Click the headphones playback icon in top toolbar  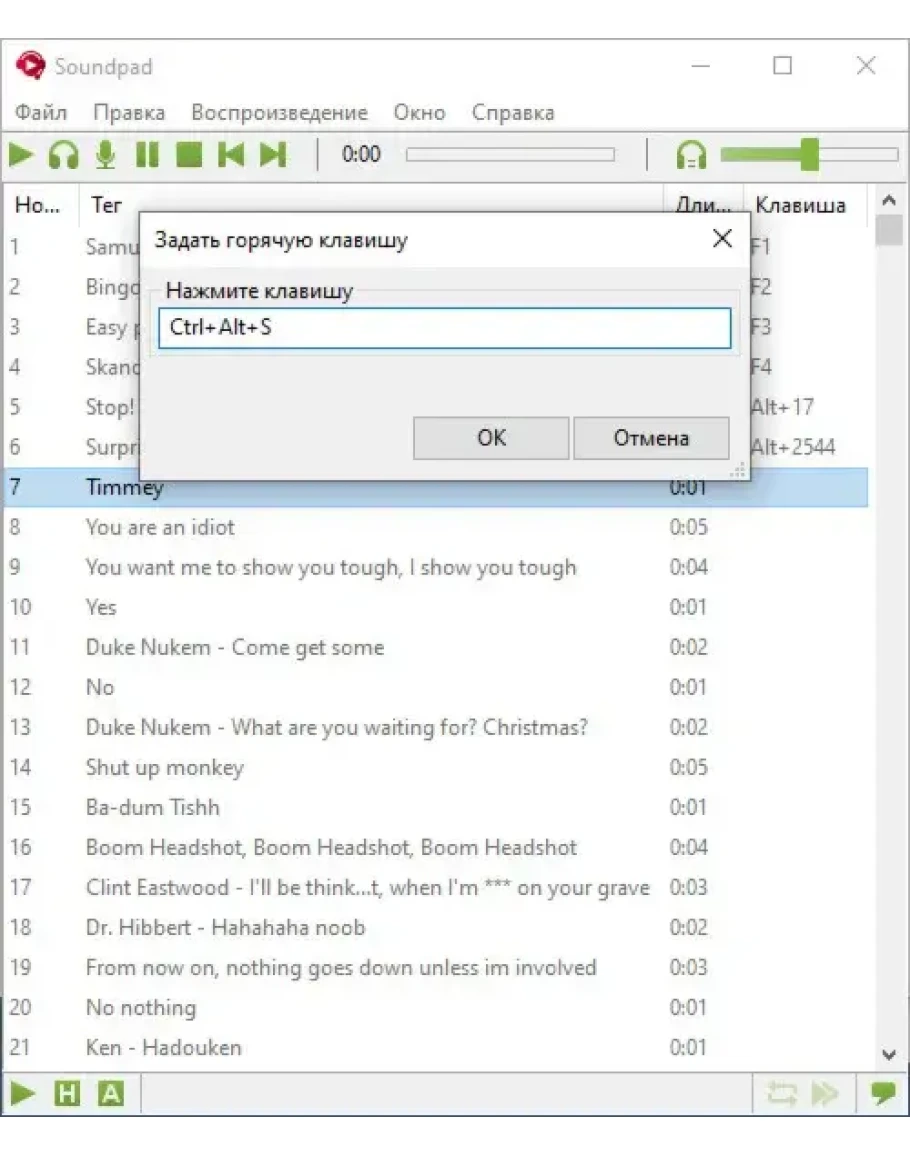[64, 155]
